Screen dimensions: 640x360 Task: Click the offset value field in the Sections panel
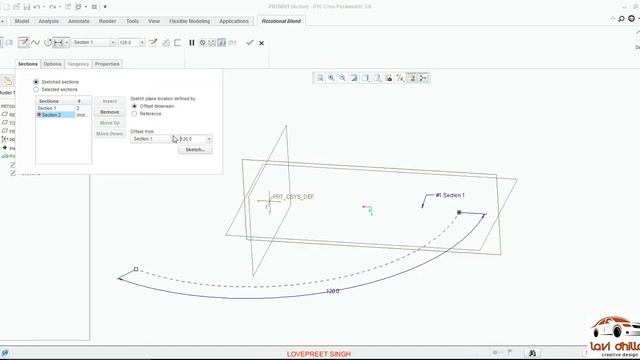point(193,139)
